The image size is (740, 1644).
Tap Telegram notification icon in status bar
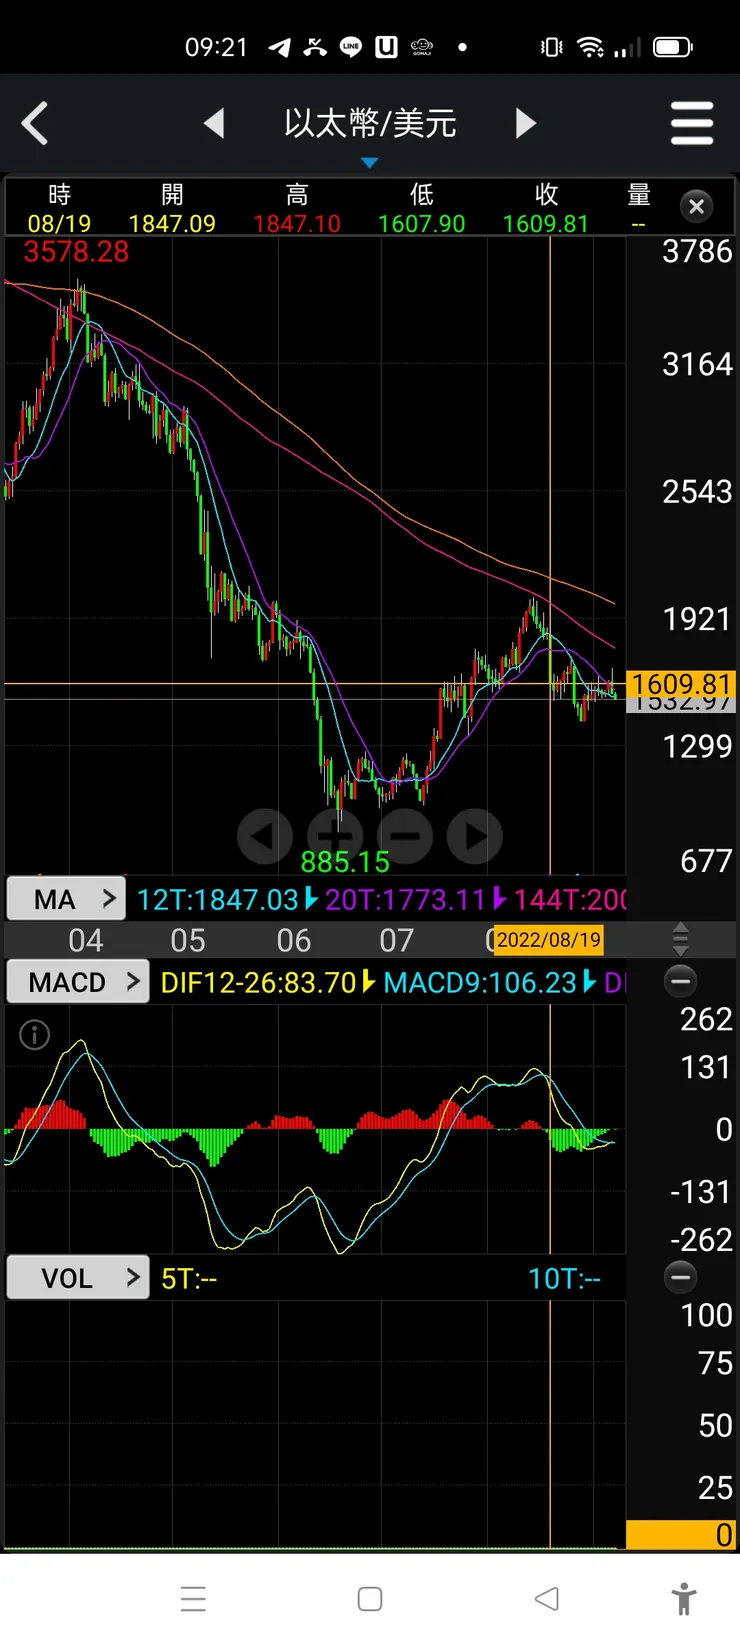click(279, 47)
